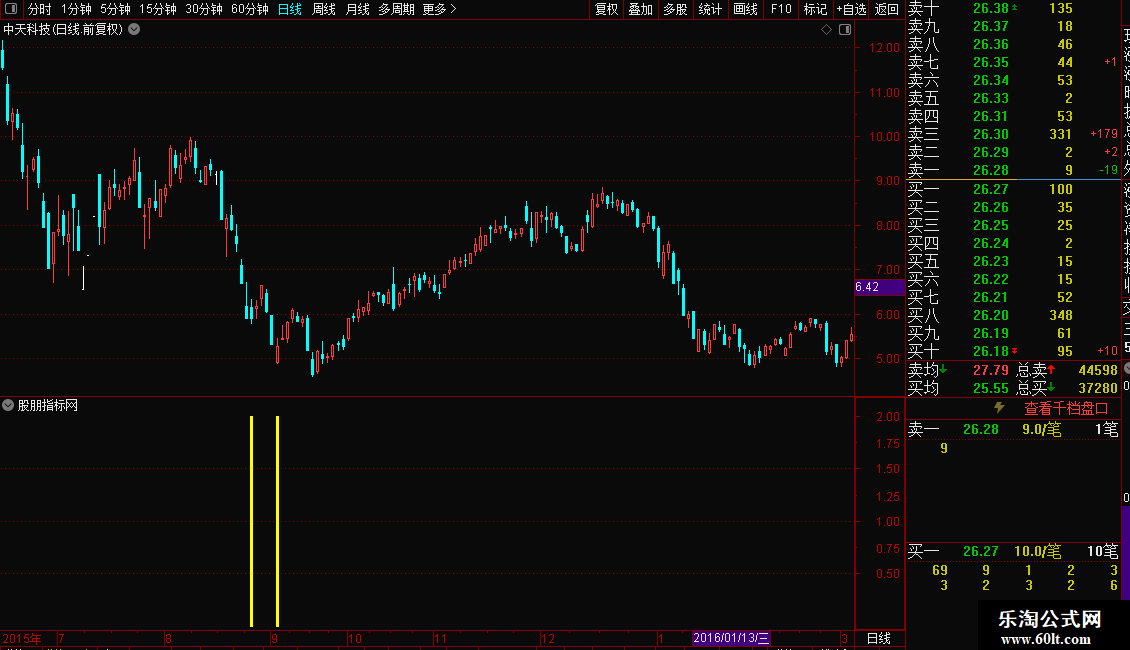1130x650 pixels.
Task: Click the 69 order count in 买一 queue
Action: click(x=940, y=570)
